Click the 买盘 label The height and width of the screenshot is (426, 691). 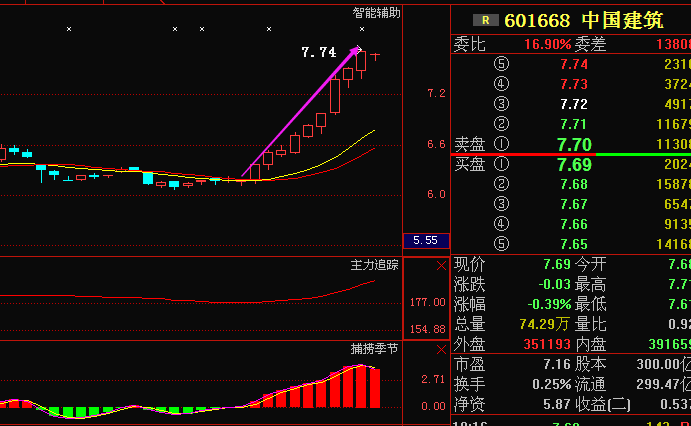(x=469, y=164)
